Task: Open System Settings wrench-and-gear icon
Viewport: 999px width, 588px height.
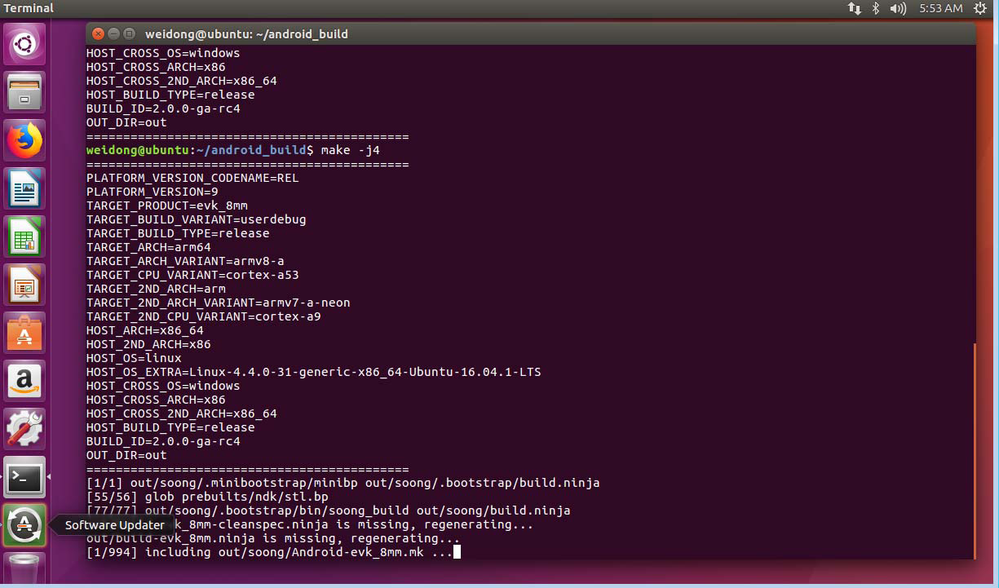Action: click(x=24, y=429)
